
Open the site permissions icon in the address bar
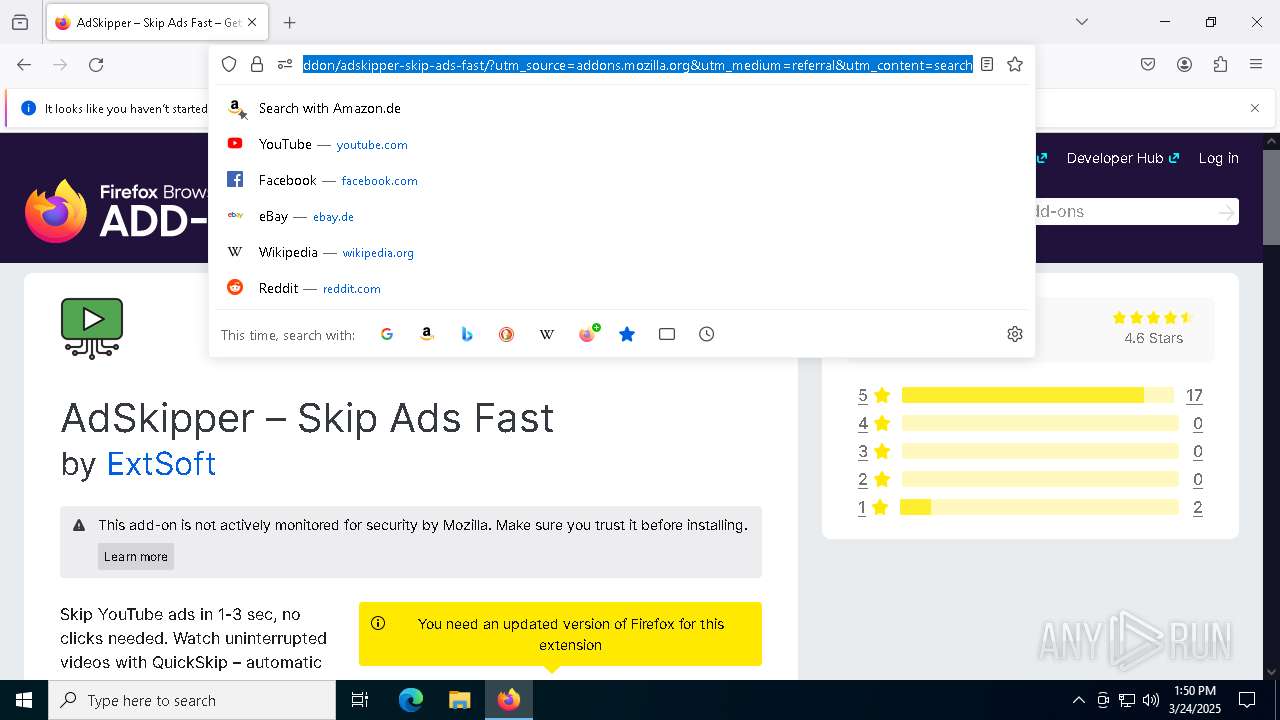coord(285,64)
